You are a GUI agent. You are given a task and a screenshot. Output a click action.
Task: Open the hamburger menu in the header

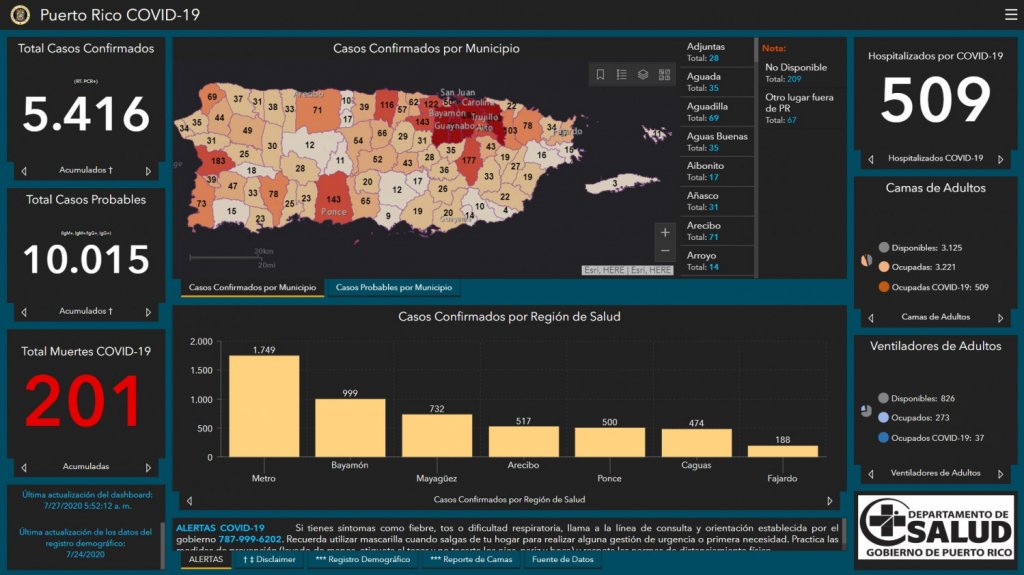tap(1010, 15)
